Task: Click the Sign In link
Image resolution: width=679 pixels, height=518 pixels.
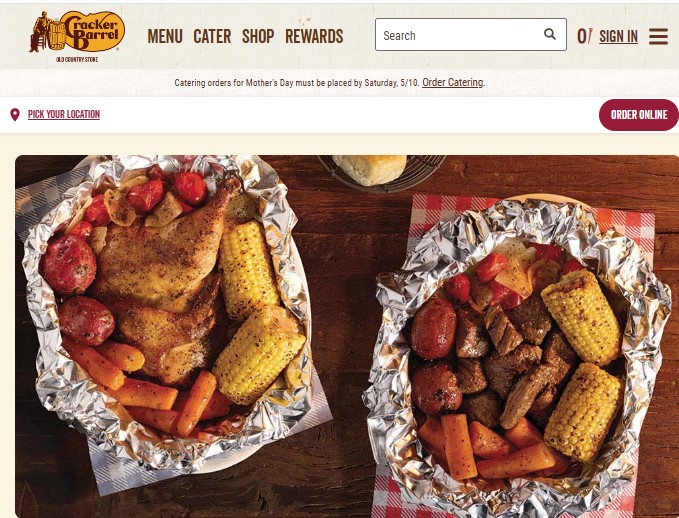Action: (x=618, y=36)
